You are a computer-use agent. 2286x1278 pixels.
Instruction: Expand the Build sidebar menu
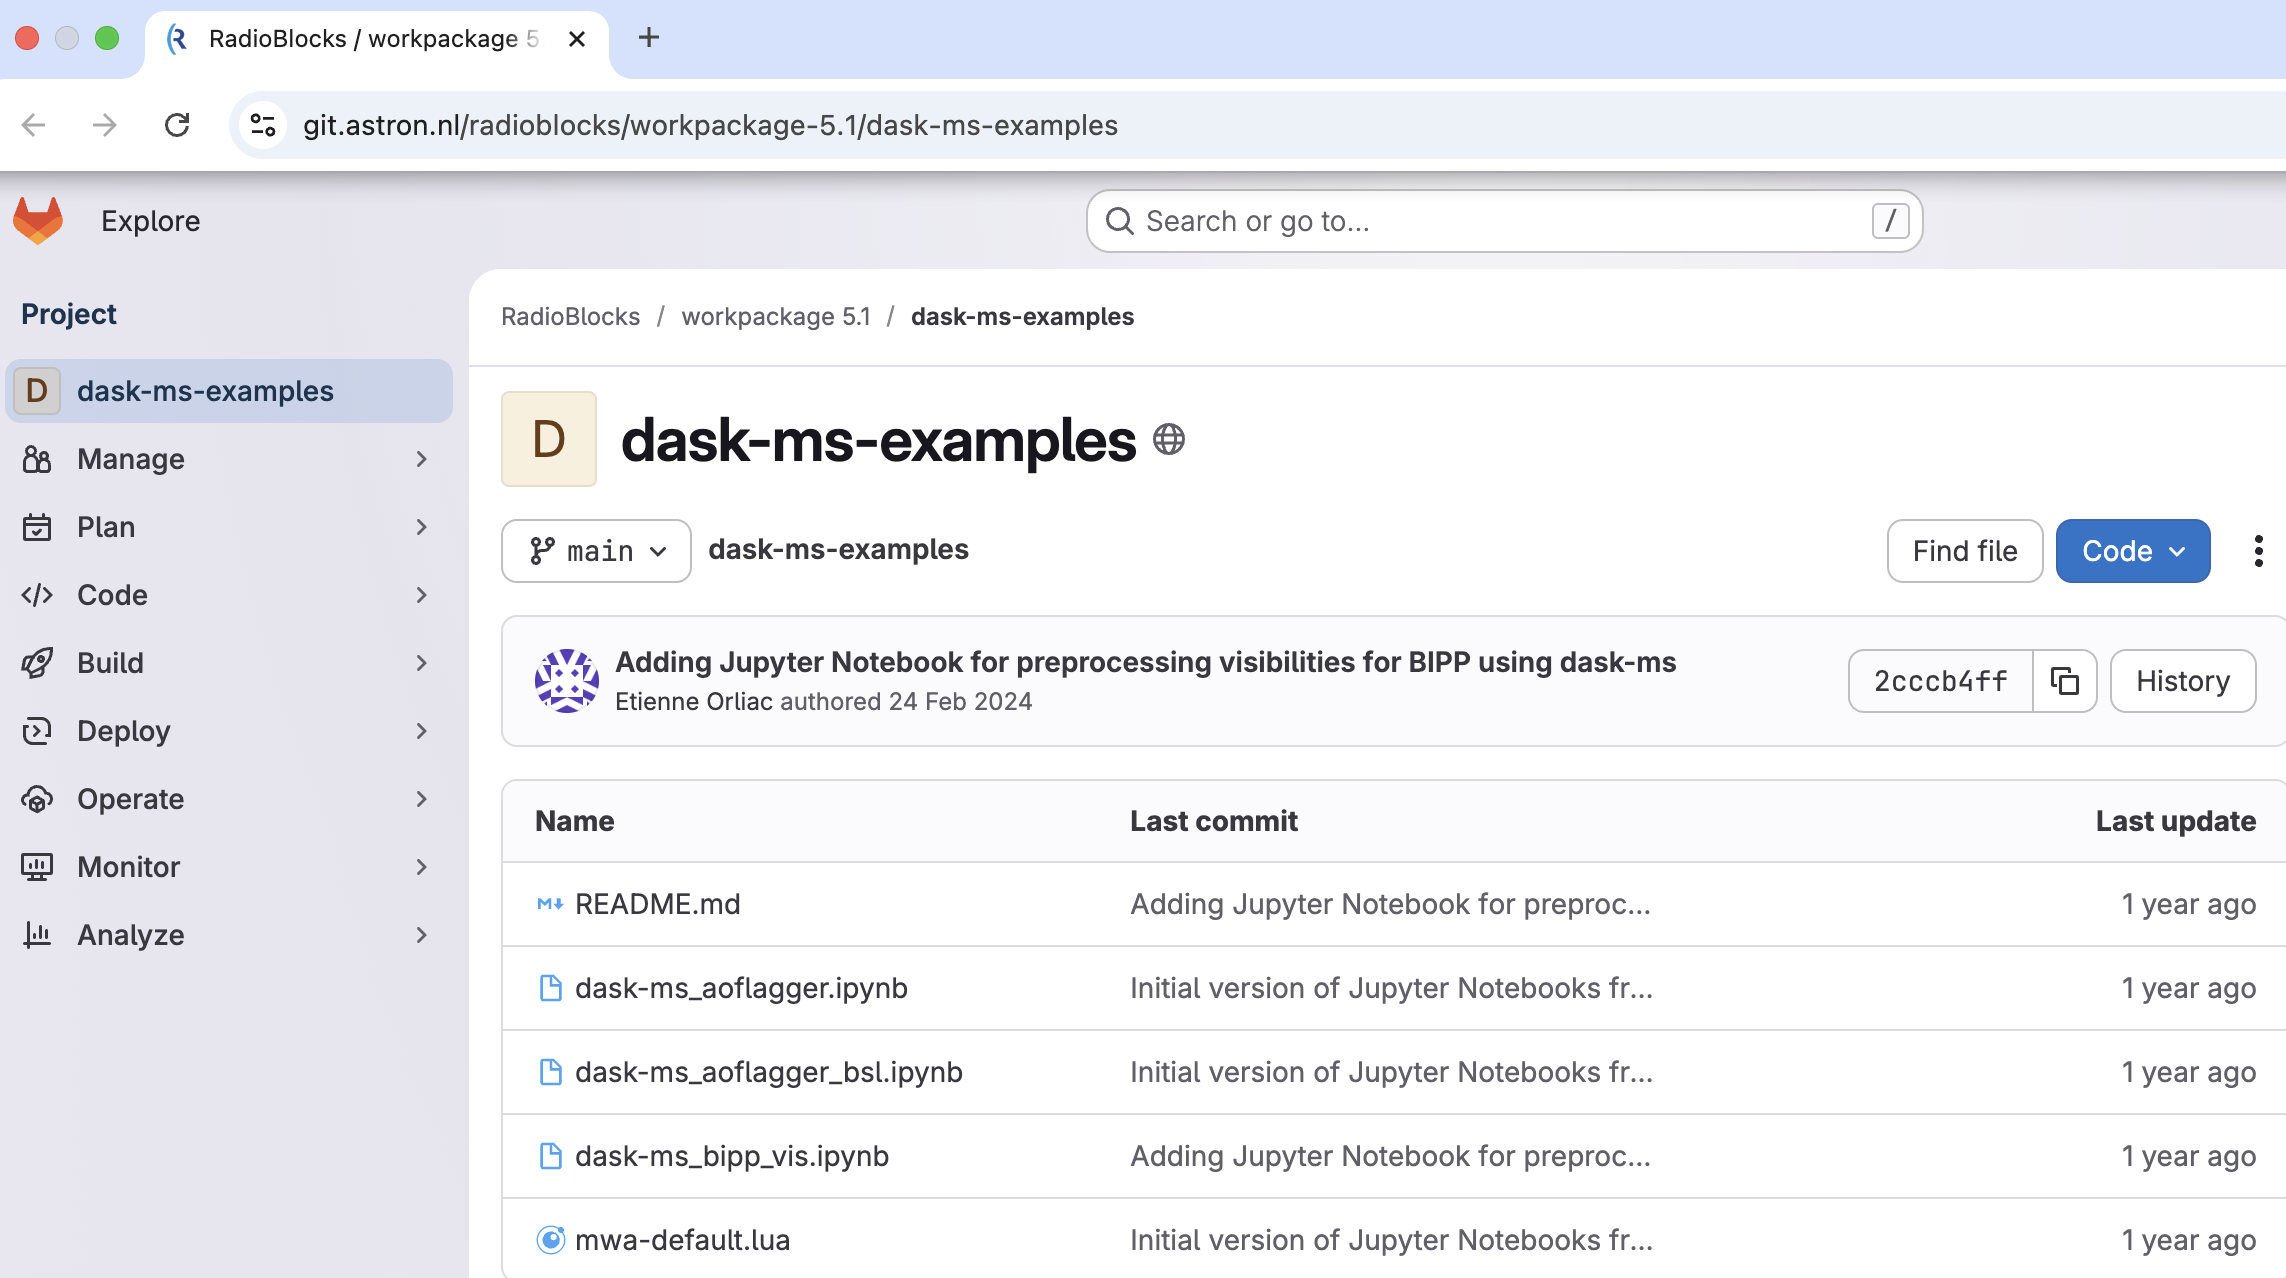228,663
